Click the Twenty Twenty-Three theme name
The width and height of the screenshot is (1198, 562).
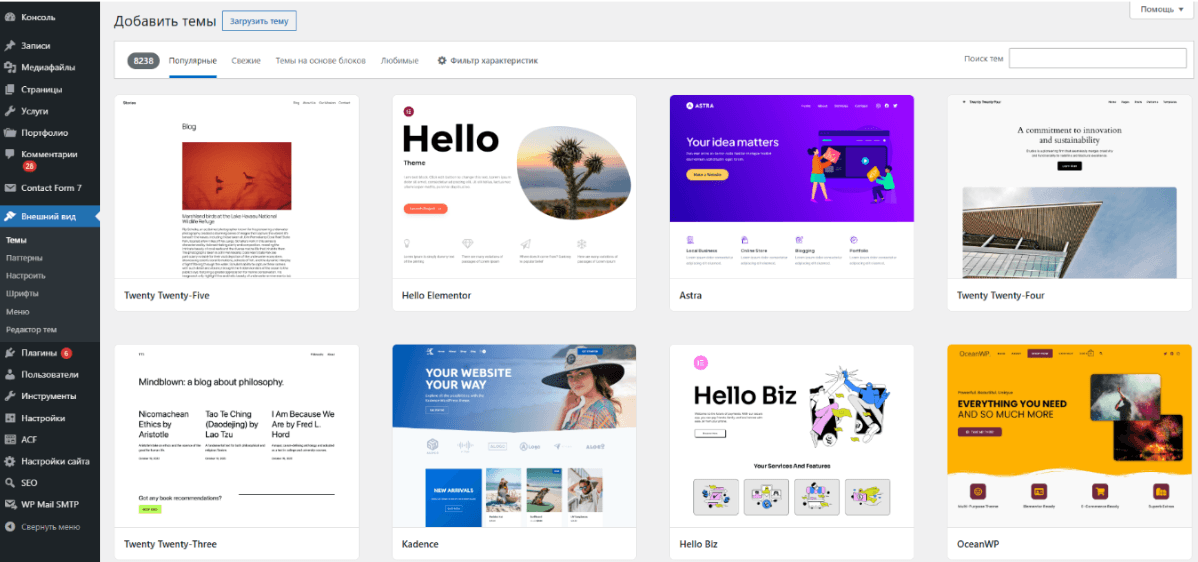170,544
